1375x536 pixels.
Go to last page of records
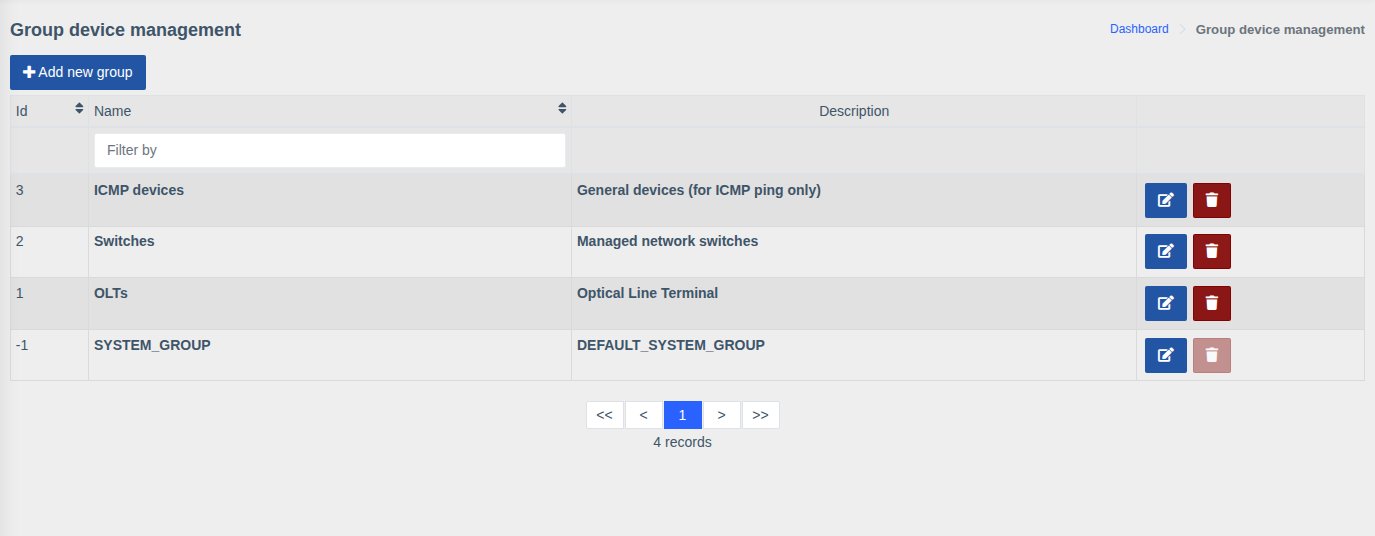[x=760, y=415]
